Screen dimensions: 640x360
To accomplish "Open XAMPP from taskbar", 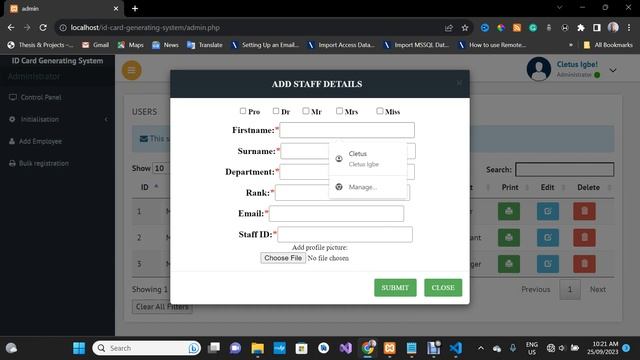I will pyautogui.click(x=389, y=348).
